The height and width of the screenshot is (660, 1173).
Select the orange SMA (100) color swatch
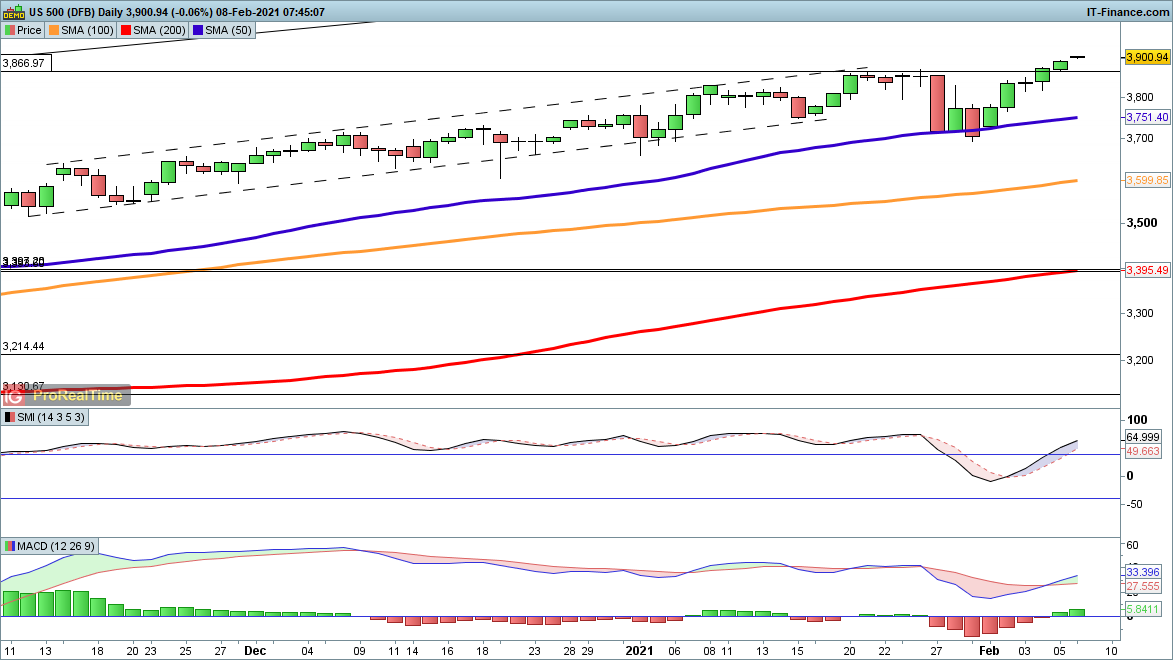click(56, 30)
